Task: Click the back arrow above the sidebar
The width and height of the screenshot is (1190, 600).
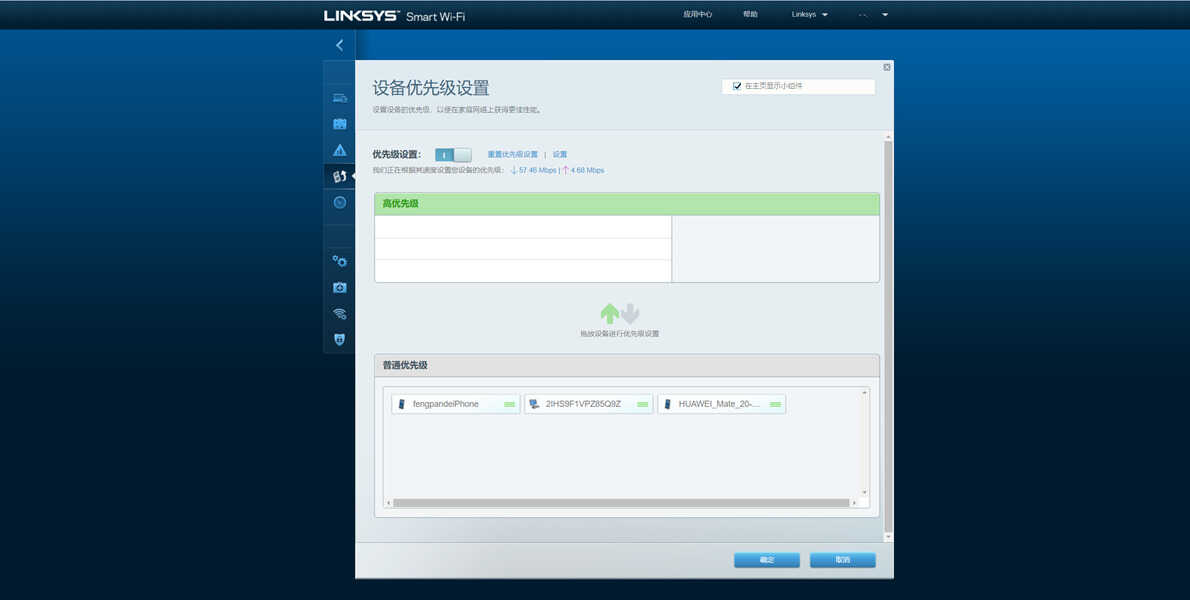Action: 339,46
